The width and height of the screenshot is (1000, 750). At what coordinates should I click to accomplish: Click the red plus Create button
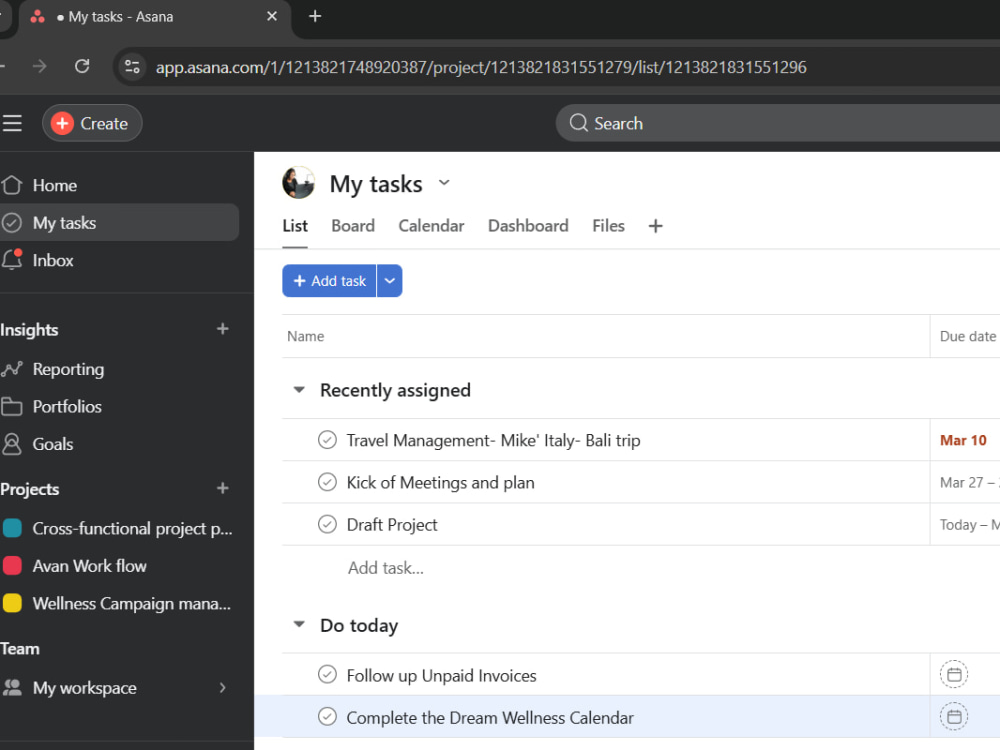tap(92, 123)
